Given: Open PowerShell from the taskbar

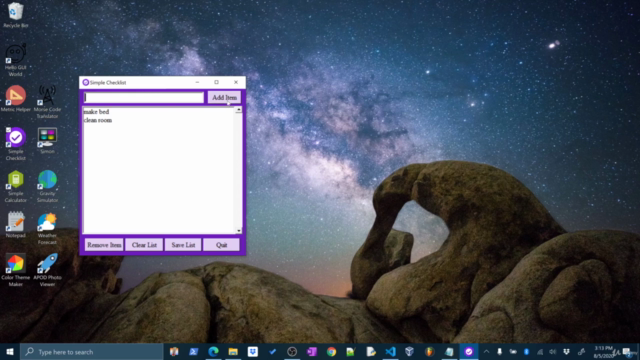Looking at the screenshot, I should [193, 352].
